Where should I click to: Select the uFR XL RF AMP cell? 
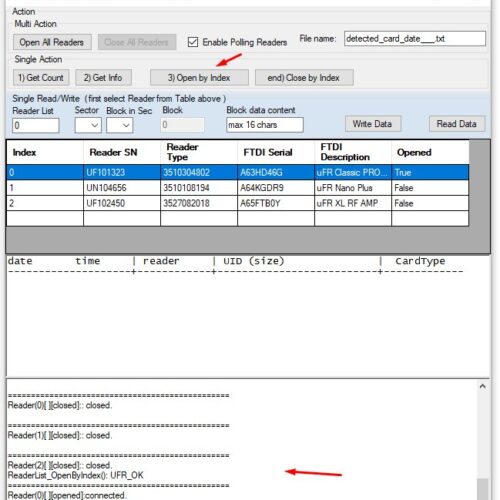(353, 203)
